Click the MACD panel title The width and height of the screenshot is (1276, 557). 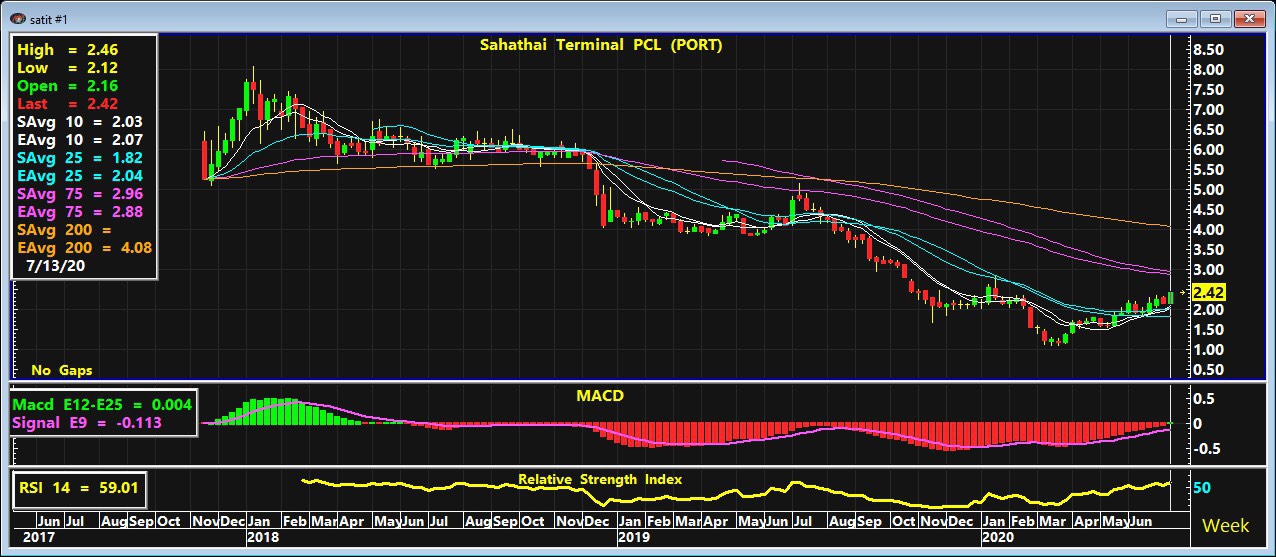[599, 396]
